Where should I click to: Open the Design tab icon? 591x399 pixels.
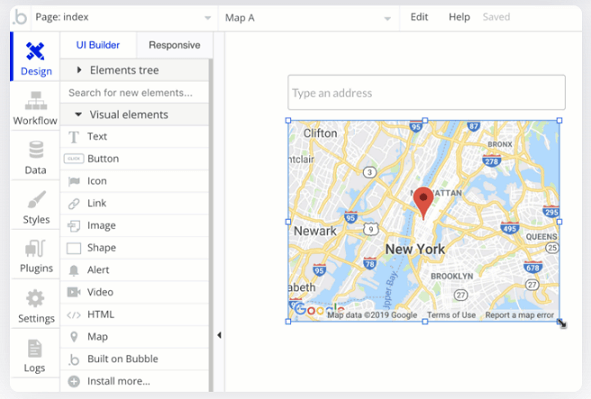pyautogui.click(x=35, y=51)
